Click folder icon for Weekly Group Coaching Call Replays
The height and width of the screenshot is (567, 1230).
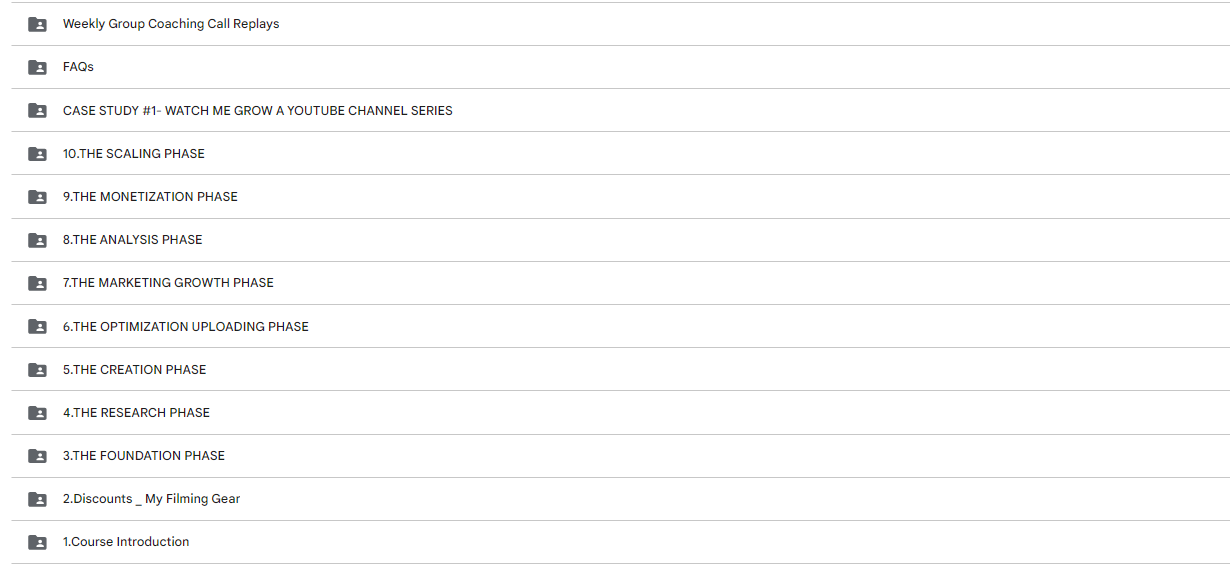[x=37, y=24]
